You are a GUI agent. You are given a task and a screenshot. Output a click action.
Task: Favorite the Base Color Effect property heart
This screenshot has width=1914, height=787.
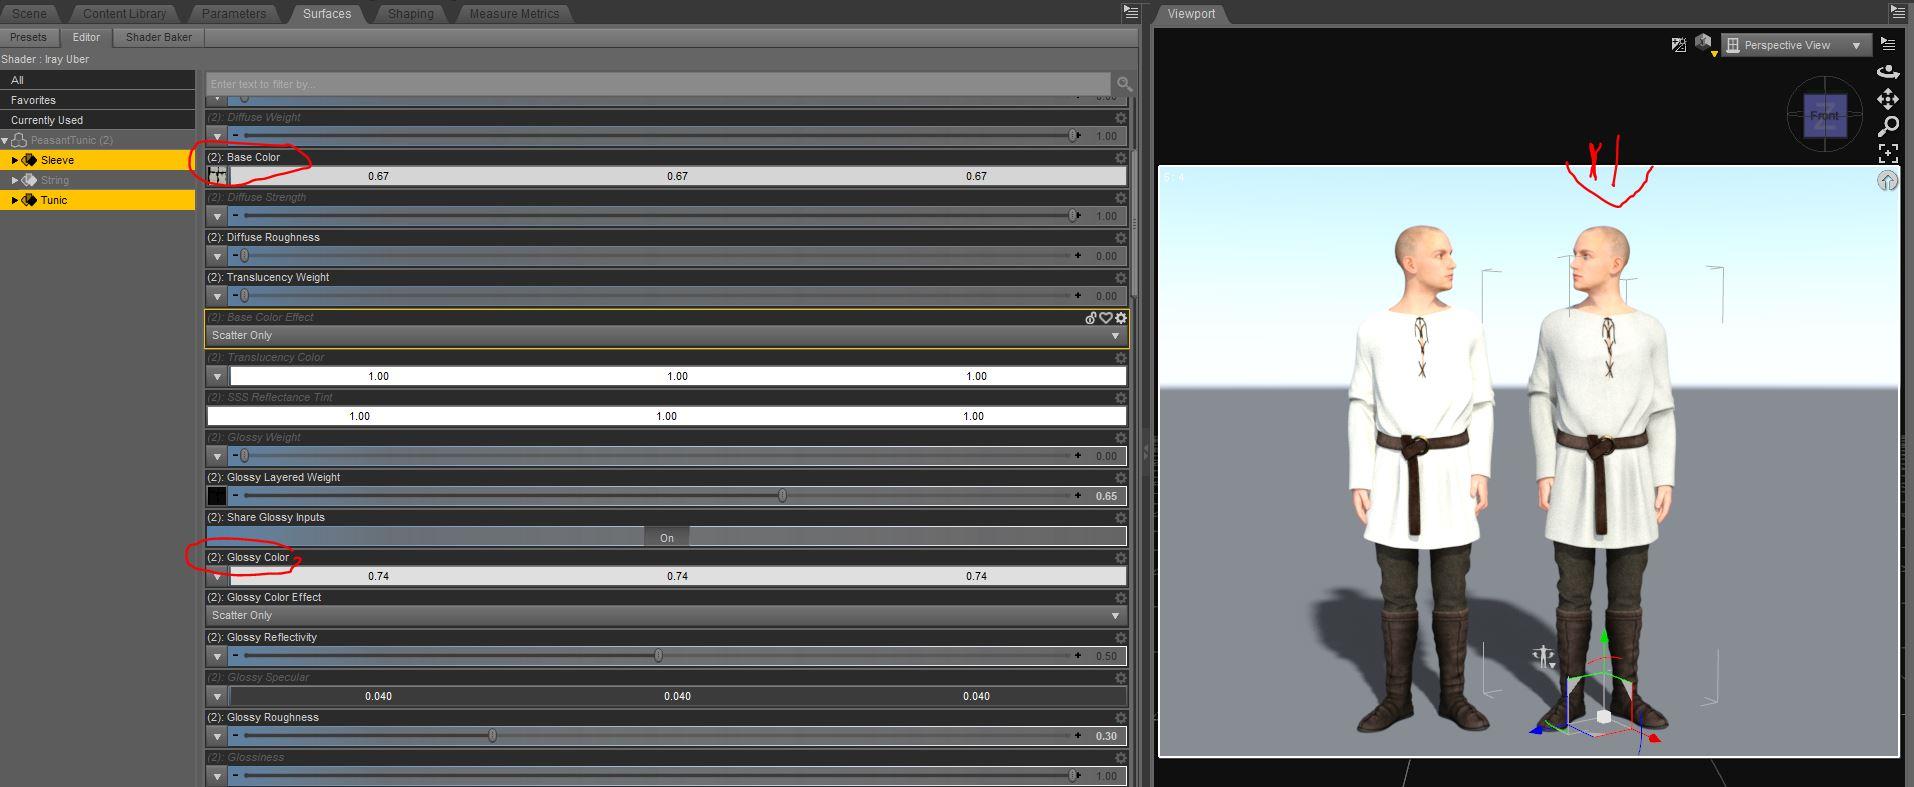click(x=1106, y=318)
